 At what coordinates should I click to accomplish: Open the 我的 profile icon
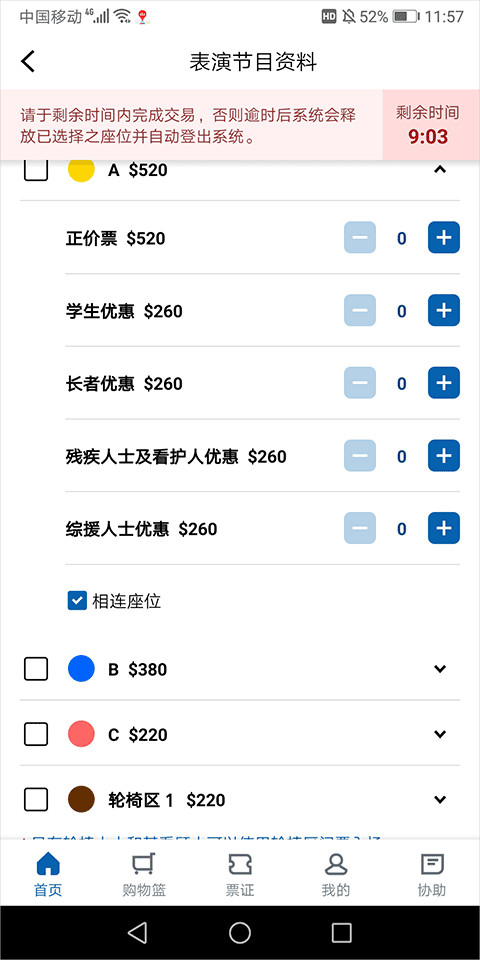pyautogui.click(x=336, y=864)
